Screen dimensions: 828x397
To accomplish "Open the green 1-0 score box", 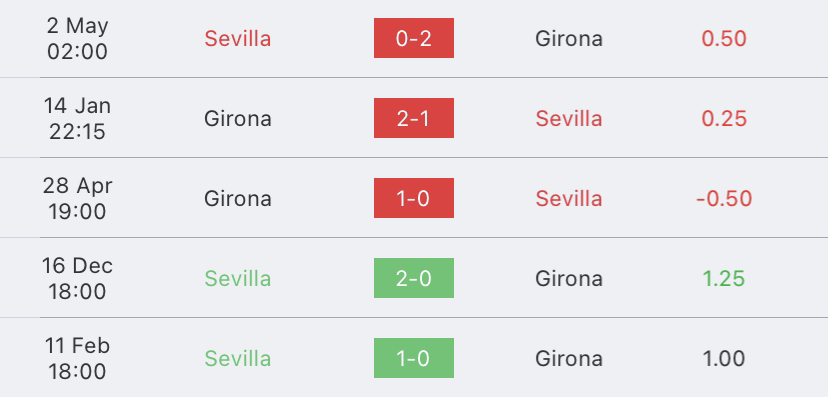I will 413,358.
